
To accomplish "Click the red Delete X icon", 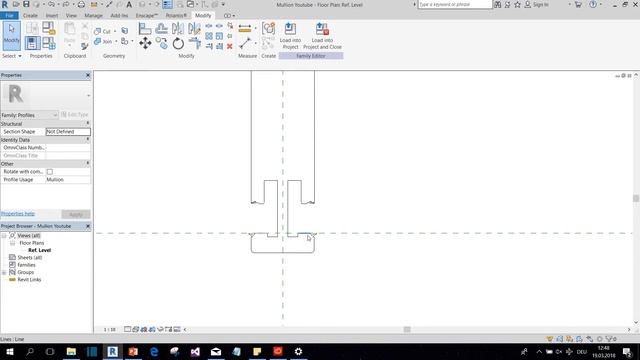I will coord(230,46).
